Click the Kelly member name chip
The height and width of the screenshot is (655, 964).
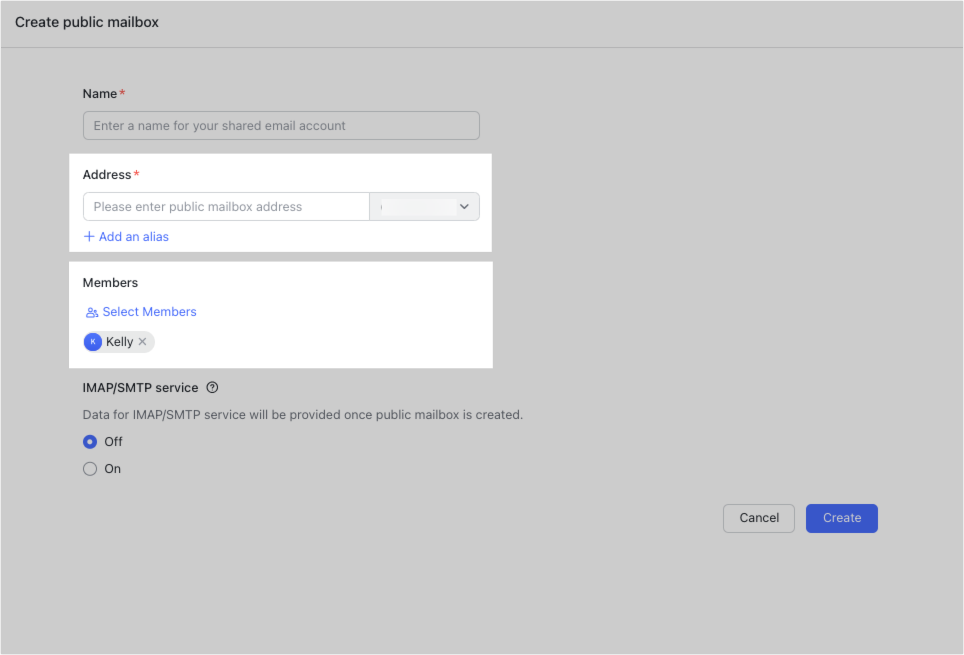tap(119, 341)
